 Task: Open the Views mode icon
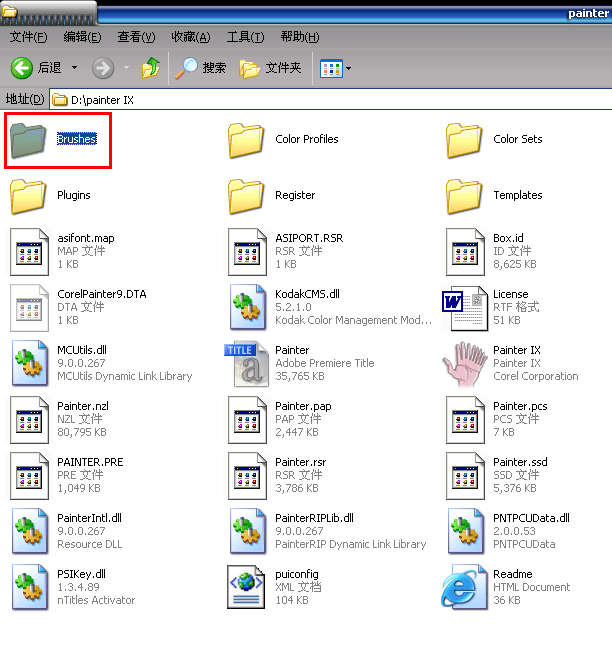[331, 69]
